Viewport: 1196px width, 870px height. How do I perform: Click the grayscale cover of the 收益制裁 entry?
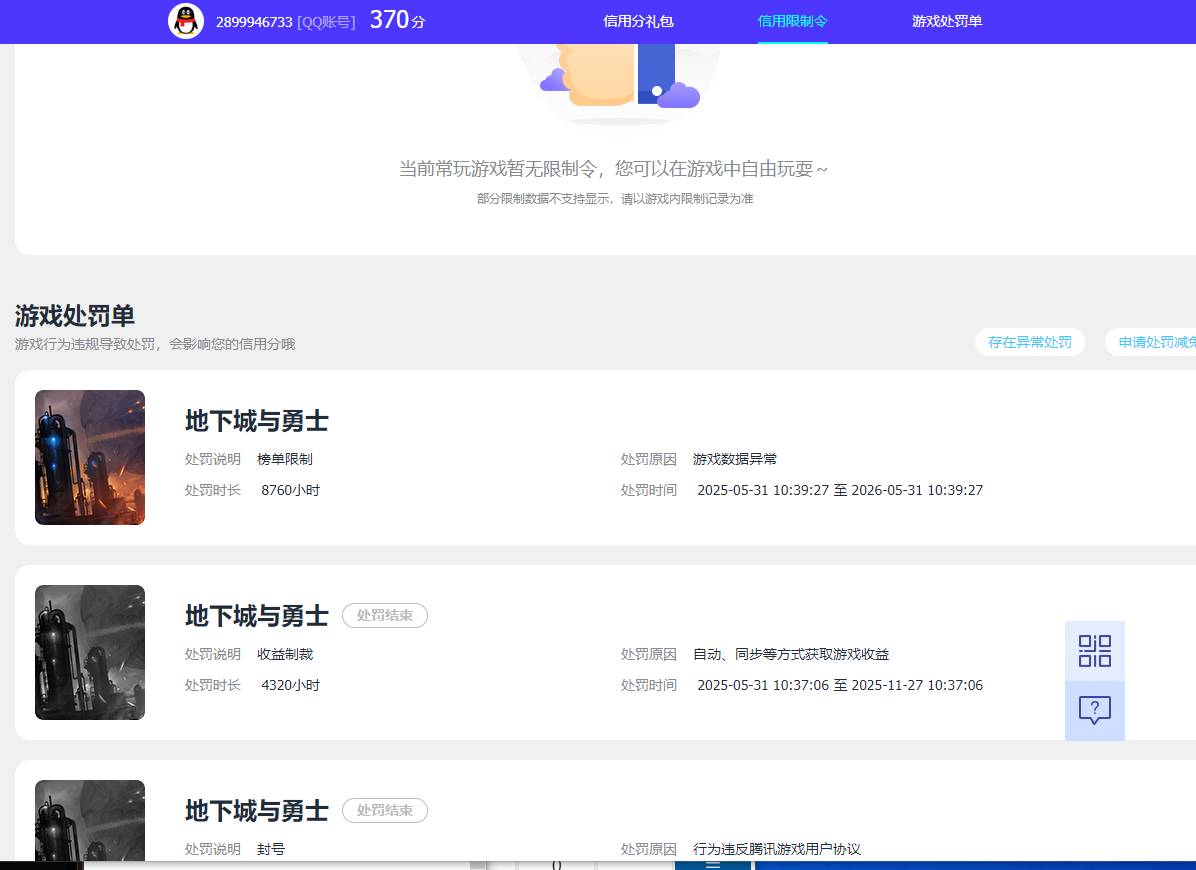coord(90,652)
